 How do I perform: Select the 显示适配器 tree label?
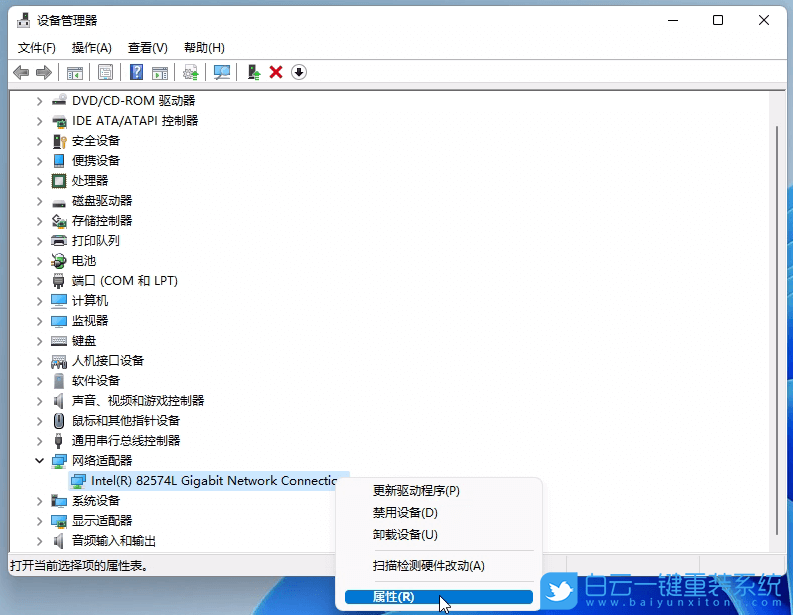pyautogui.click(x=102, y=521)
